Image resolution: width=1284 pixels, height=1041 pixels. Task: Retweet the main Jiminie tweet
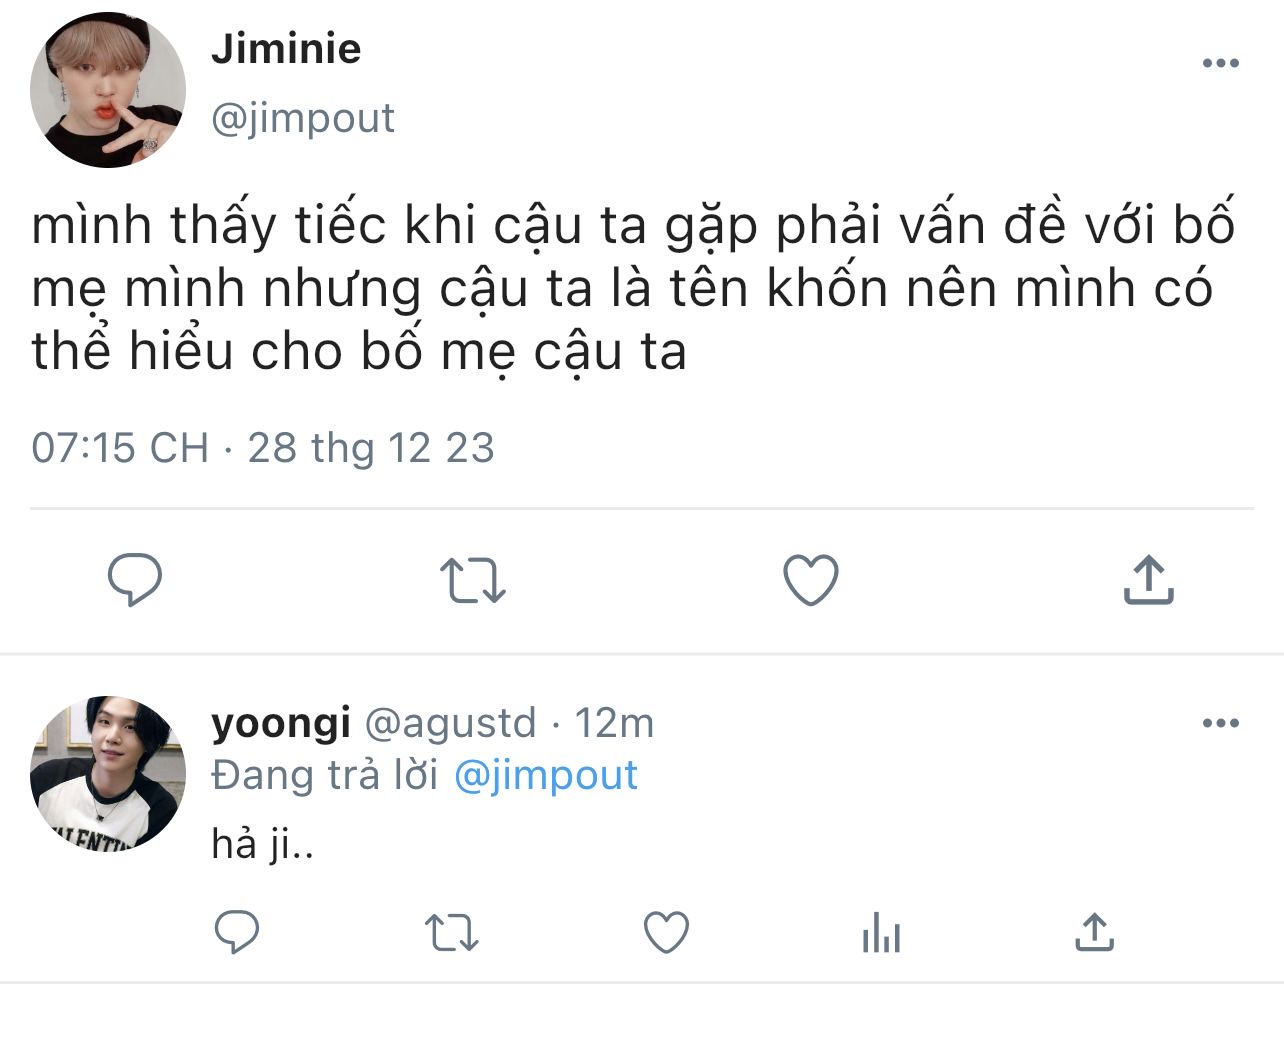473,580
